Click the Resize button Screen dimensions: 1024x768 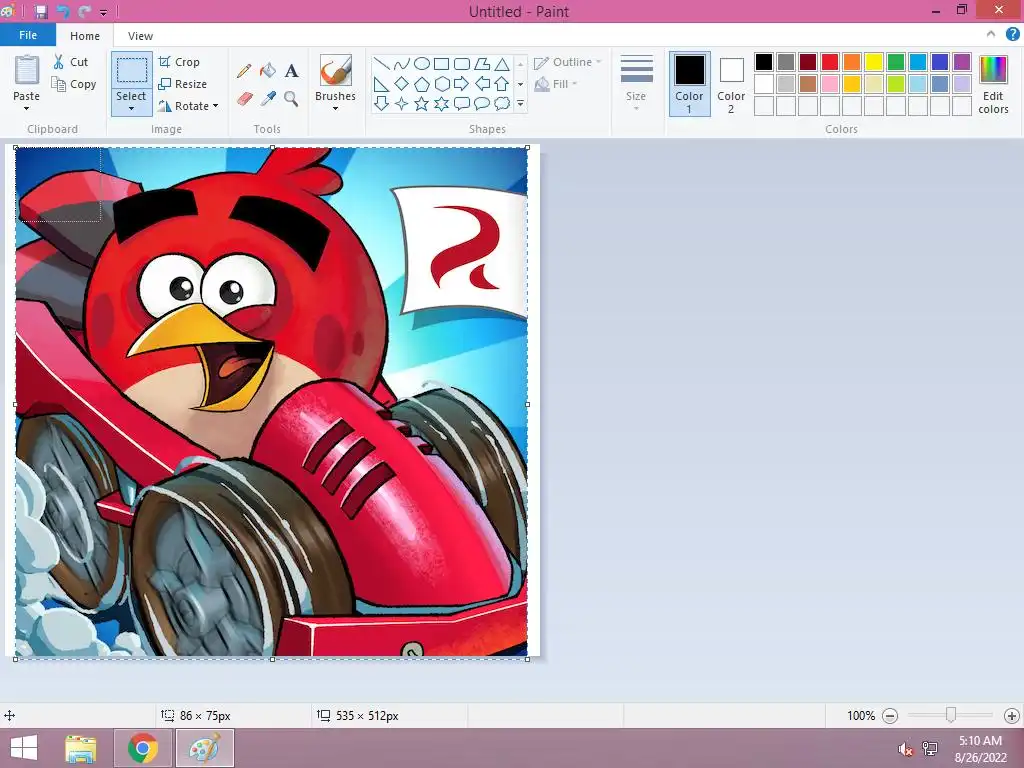tap(183, 84)
